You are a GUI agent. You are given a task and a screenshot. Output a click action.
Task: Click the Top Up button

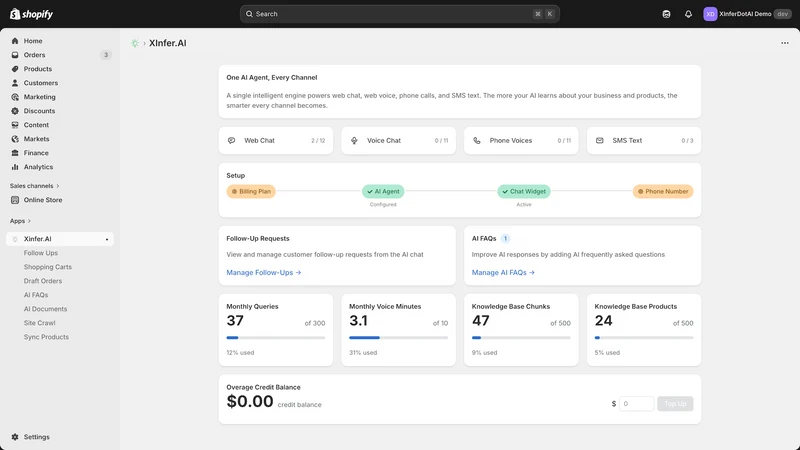[x=675, y=404]
